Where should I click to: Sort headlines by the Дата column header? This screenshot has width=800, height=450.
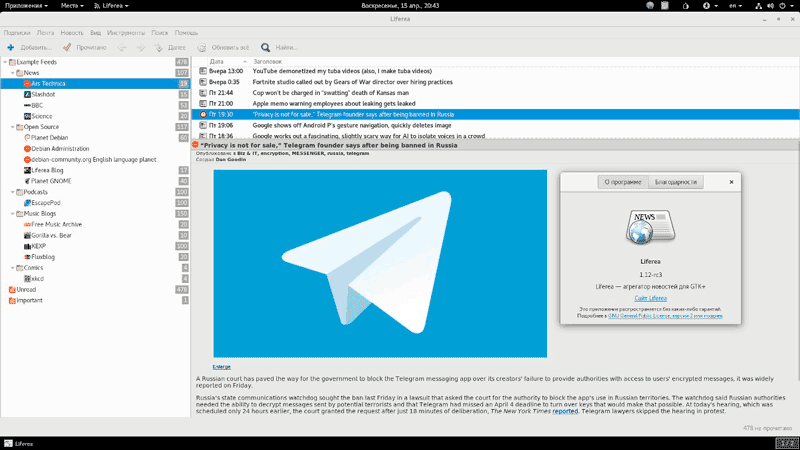click(x=216, y=61)
